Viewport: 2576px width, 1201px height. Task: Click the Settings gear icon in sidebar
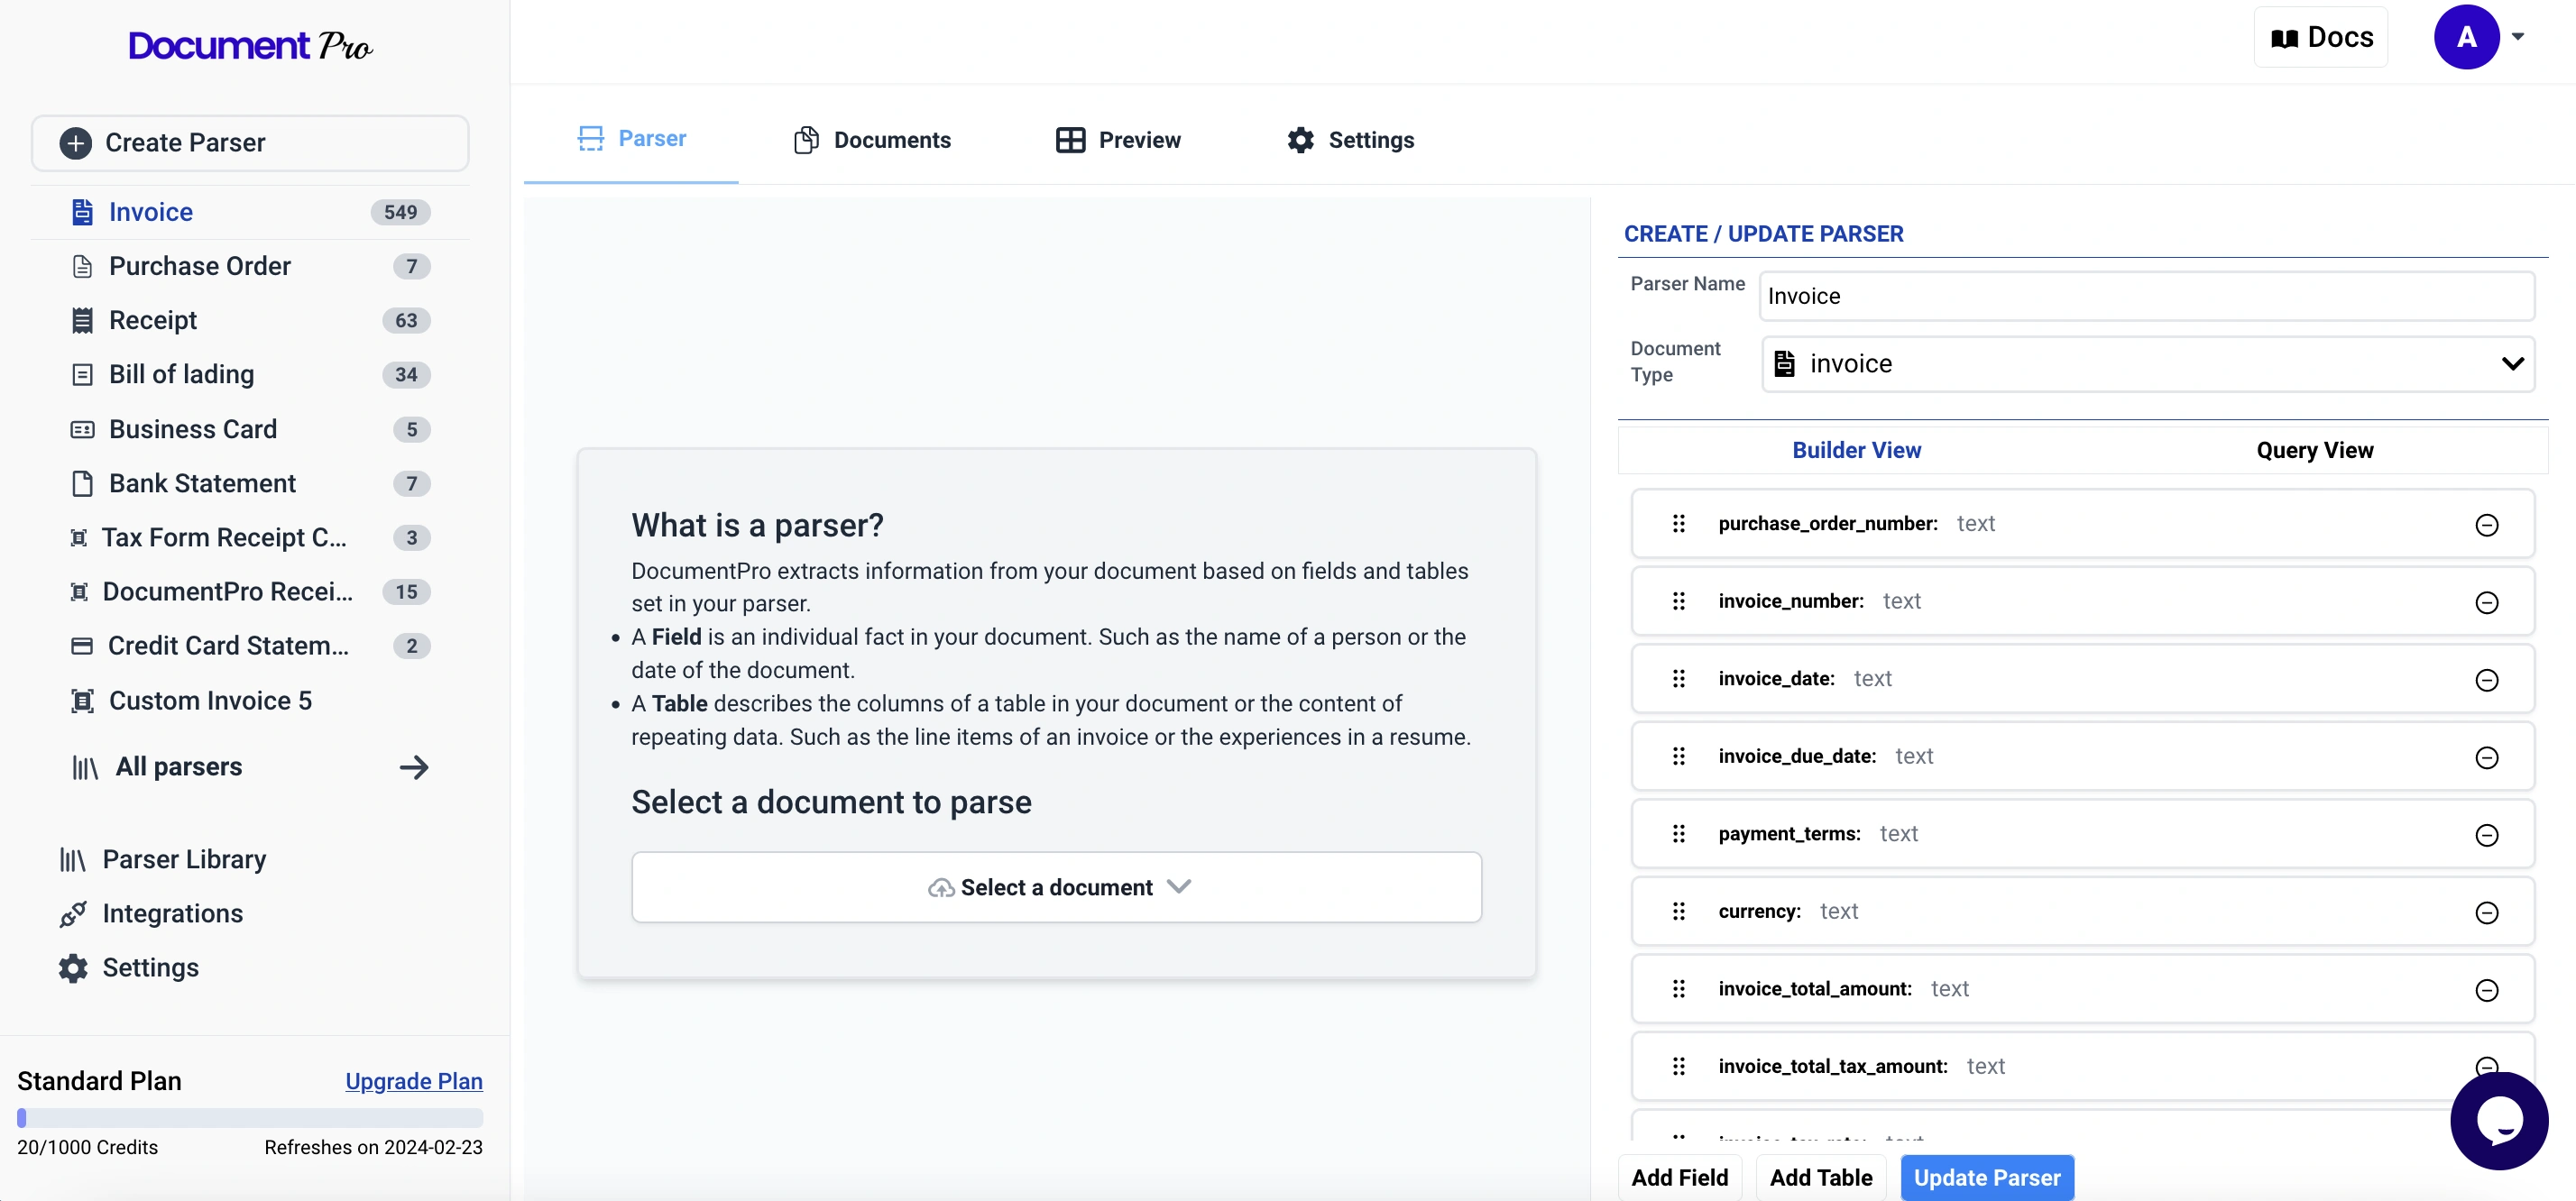(72, 966)
